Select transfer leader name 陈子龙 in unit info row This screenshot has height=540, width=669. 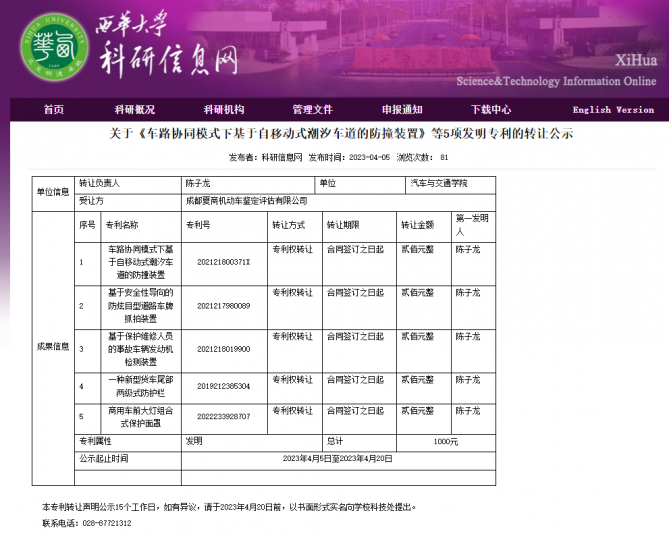coord(198,183)
